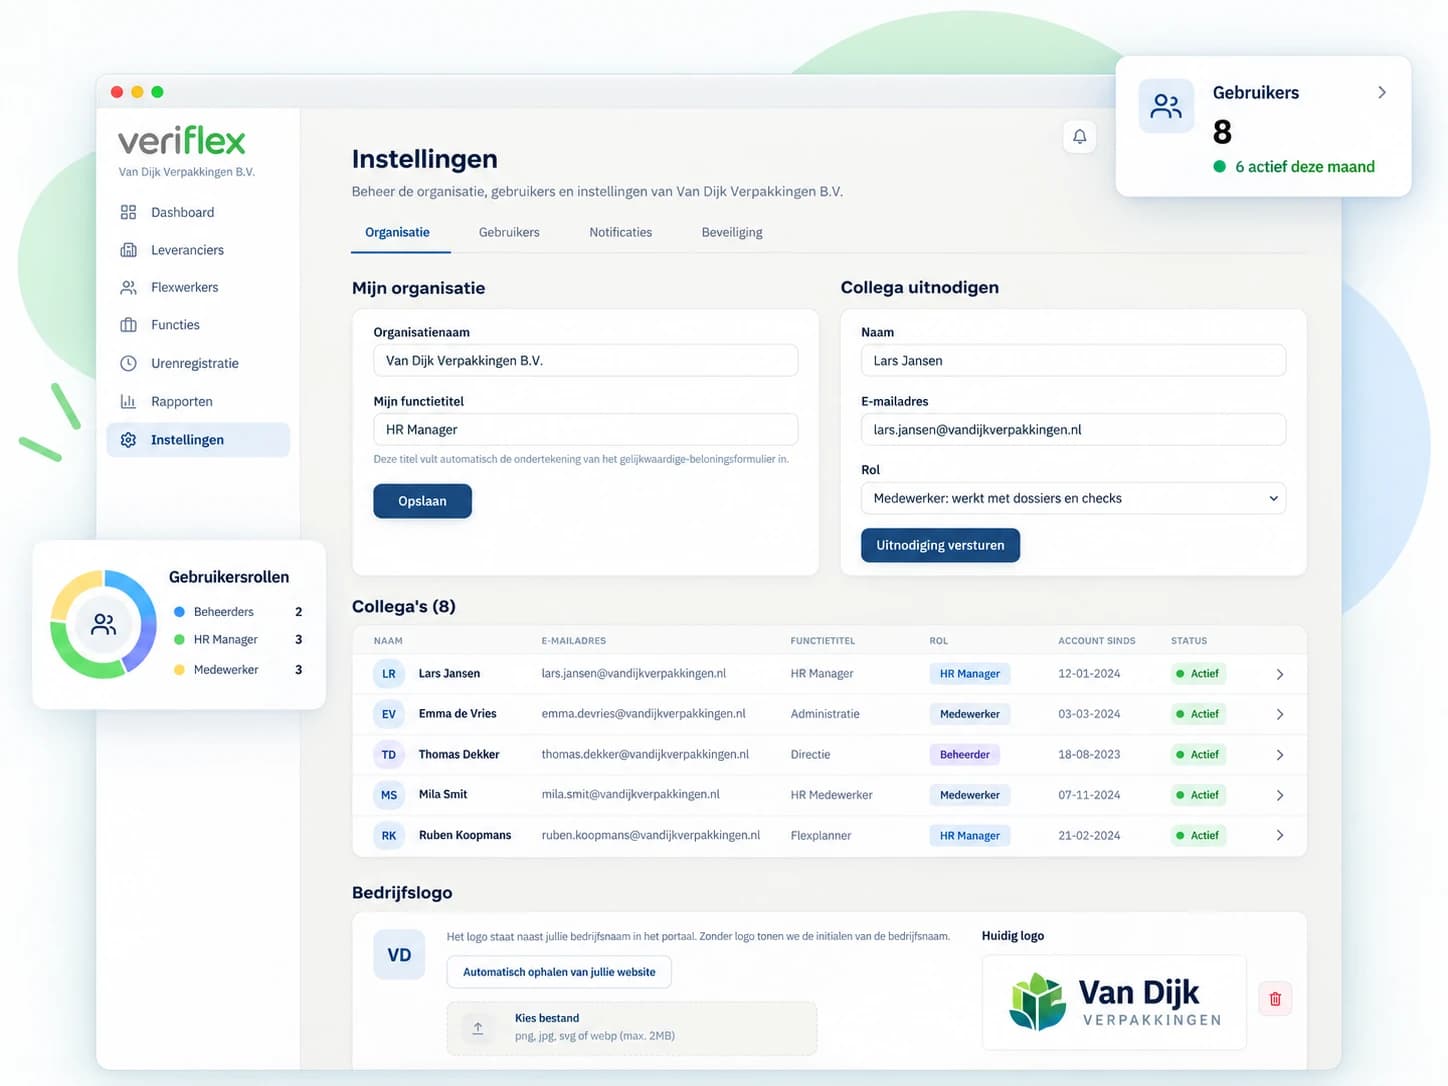This screenshot has width=1448, height=1086.
Task: Open Mila Smit row details chevron
Action: coord(1280,795)
